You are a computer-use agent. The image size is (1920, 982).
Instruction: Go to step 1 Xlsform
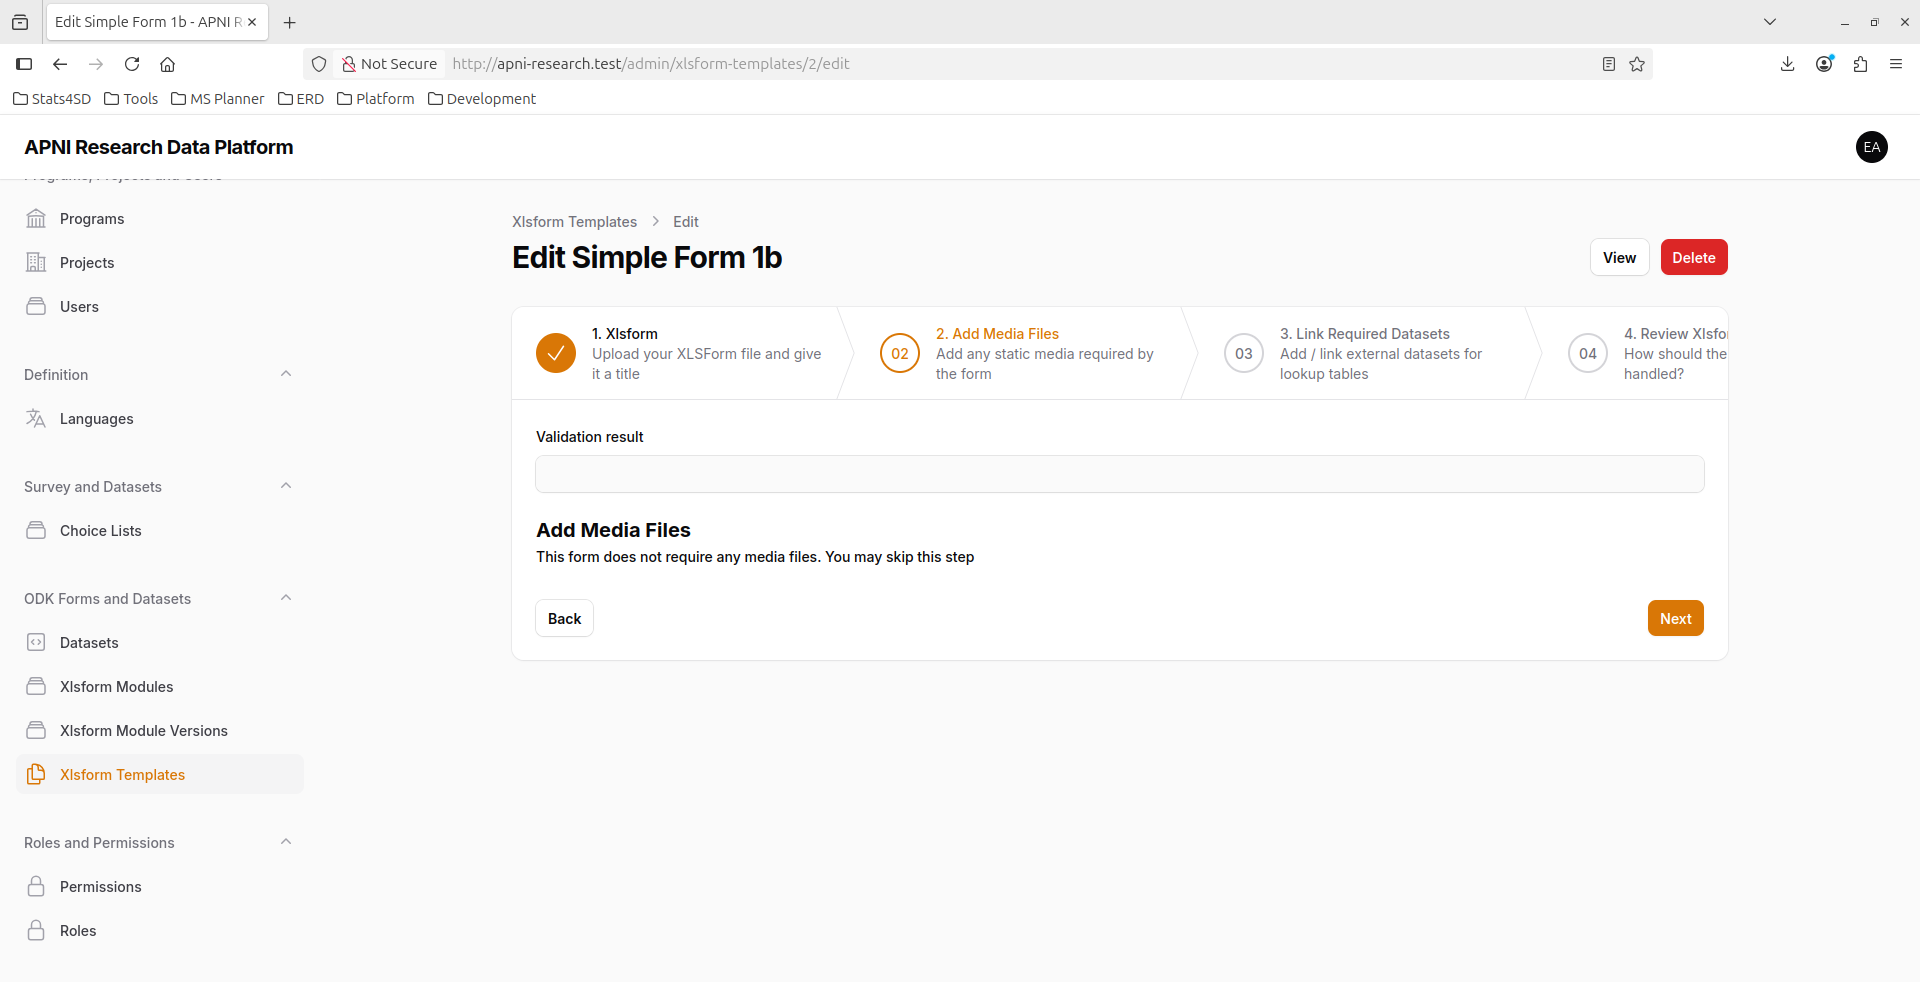[x=680, y=353]
